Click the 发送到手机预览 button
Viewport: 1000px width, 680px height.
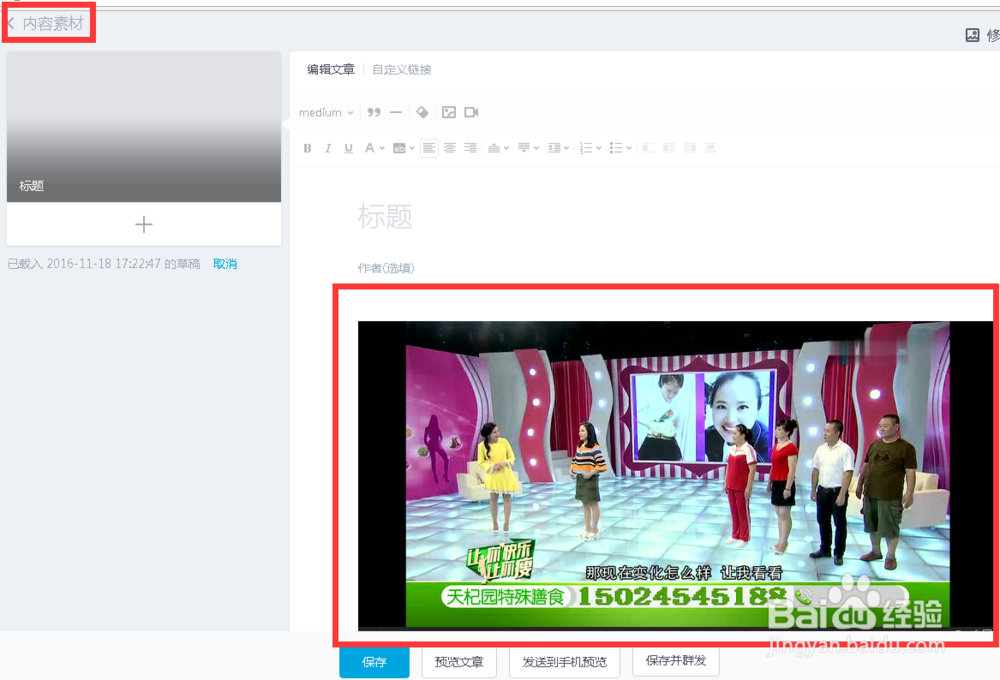(564, 662)
